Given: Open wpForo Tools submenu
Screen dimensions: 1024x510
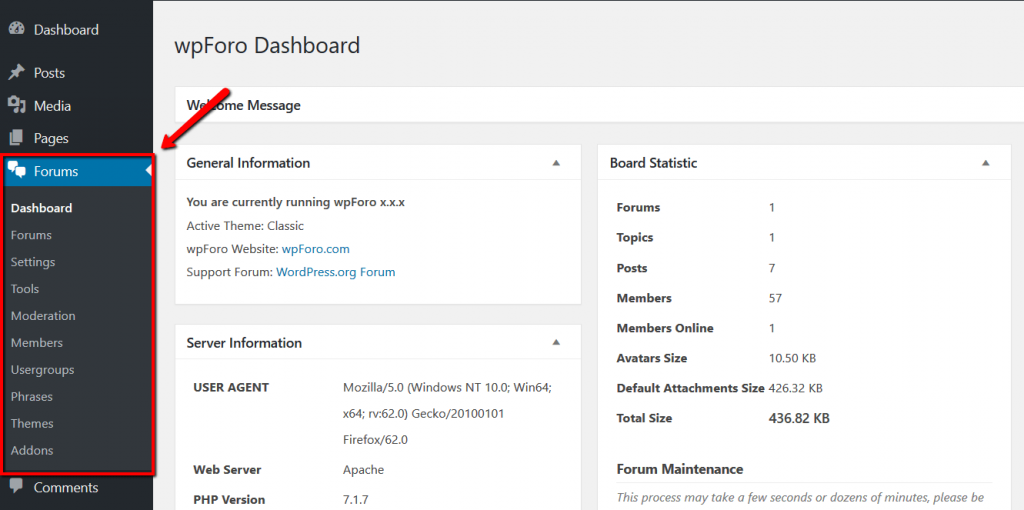Looking at the screenshot, I should click(x=25, y=289).
